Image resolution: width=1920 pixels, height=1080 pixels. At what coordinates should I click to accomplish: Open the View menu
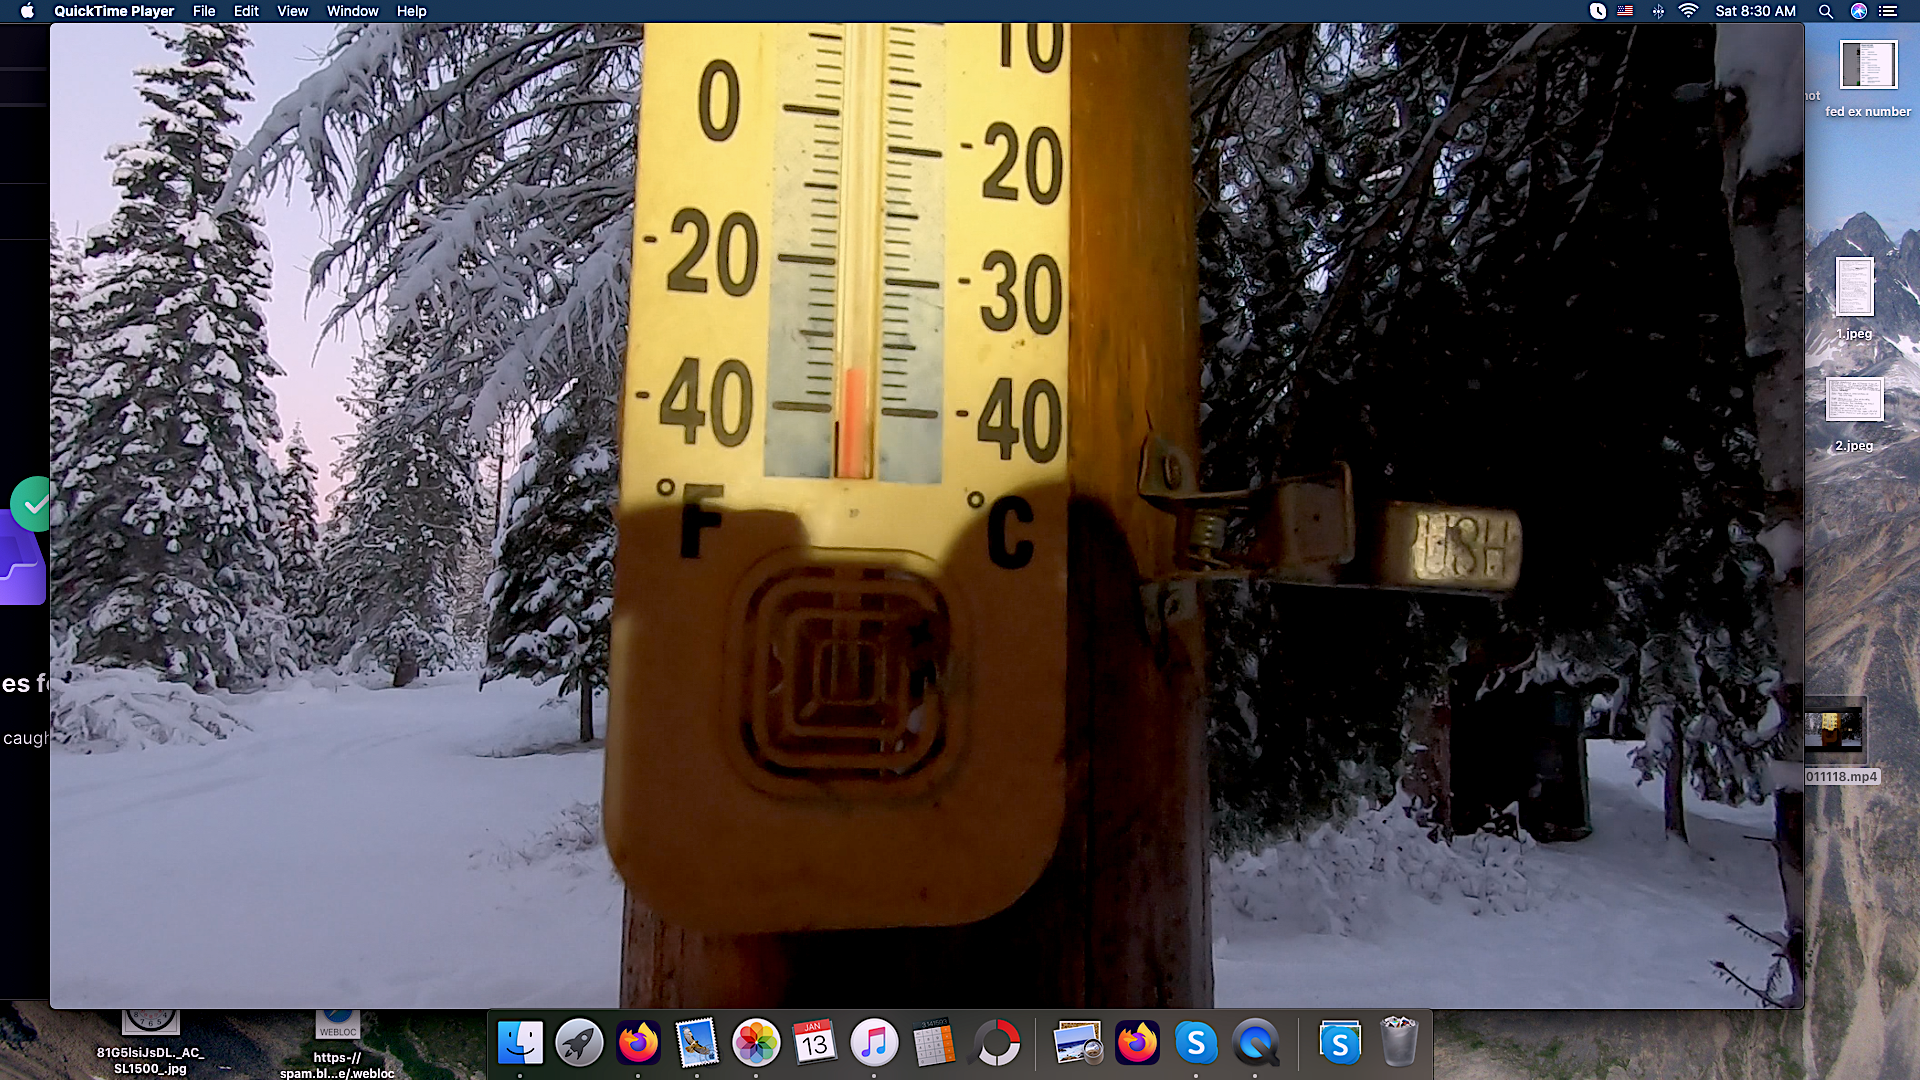tap(292, 11)
